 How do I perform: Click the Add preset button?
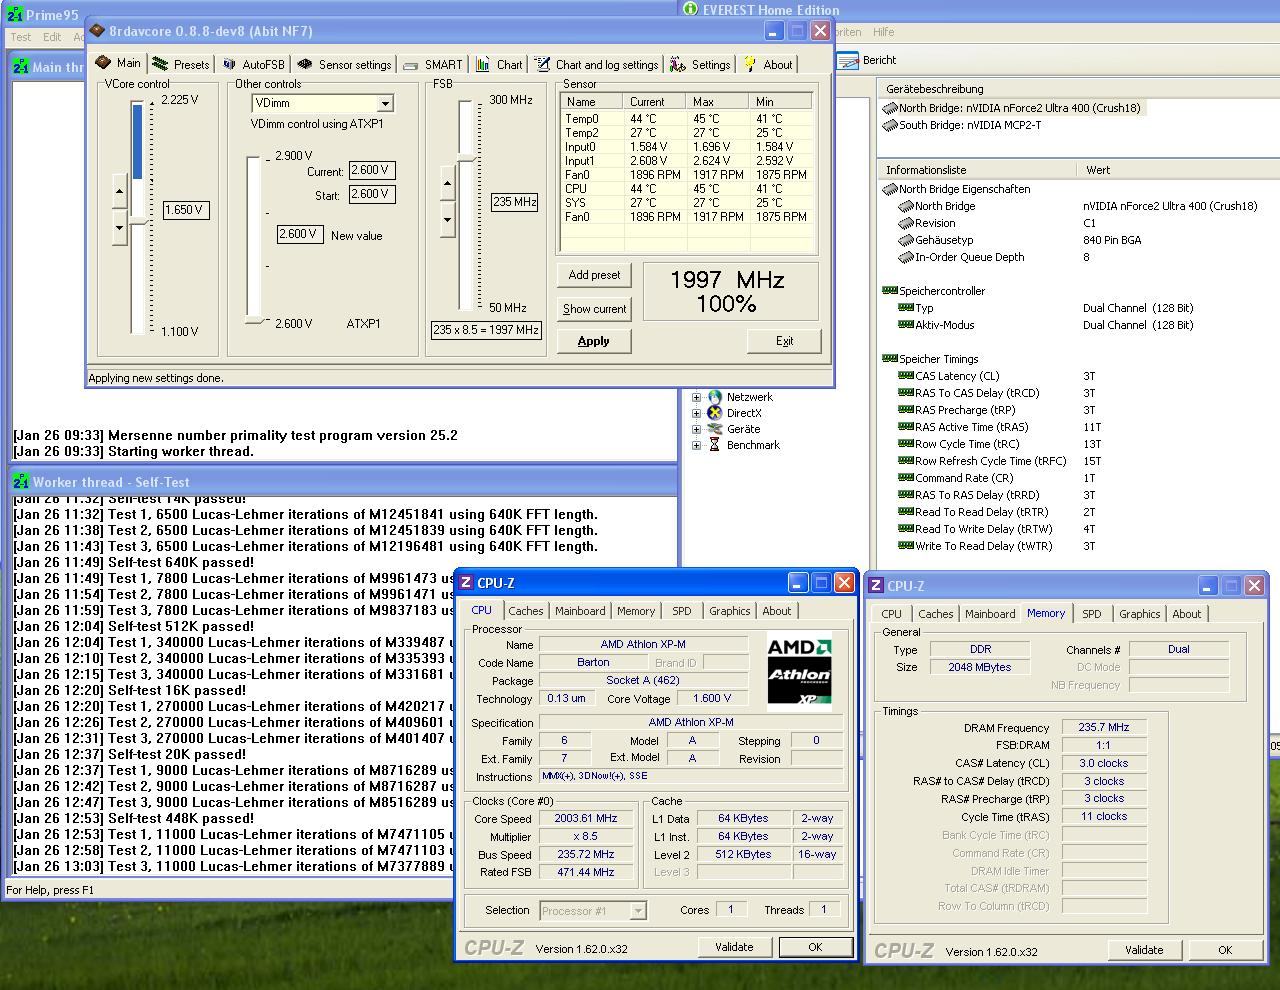pos(594,275)
